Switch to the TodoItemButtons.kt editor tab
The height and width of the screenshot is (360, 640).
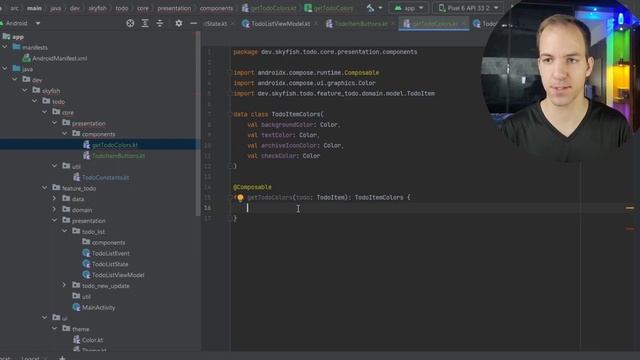[x=357, y=24]
